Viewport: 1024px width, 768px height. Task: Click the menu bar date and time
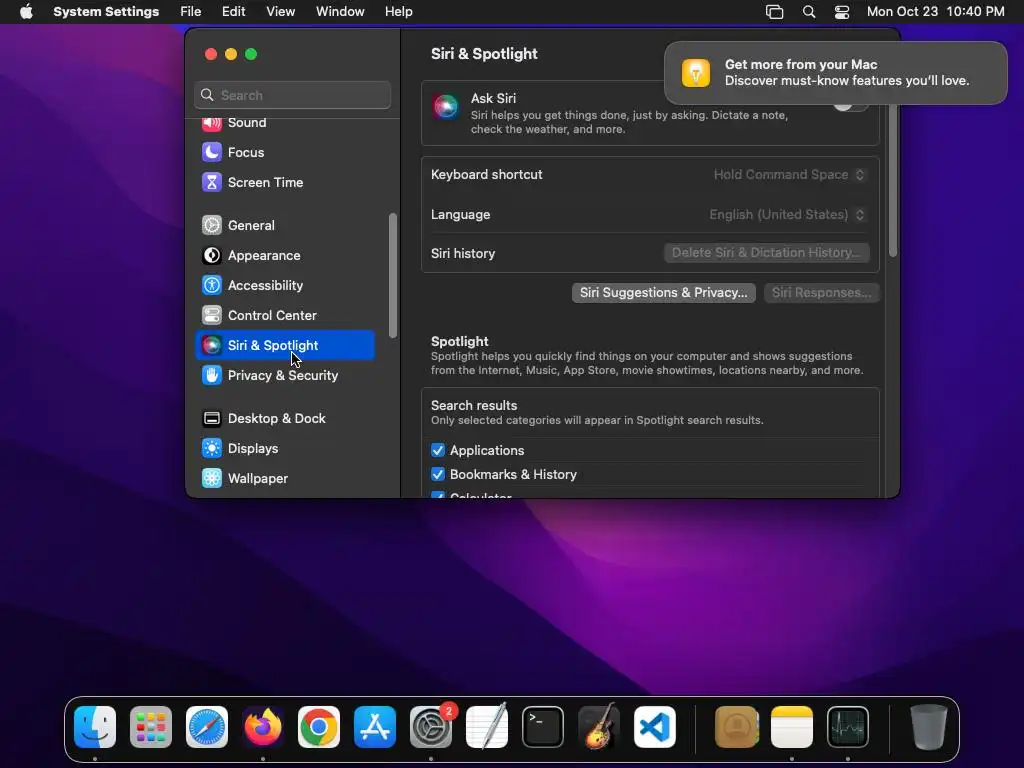coord(935,12)
